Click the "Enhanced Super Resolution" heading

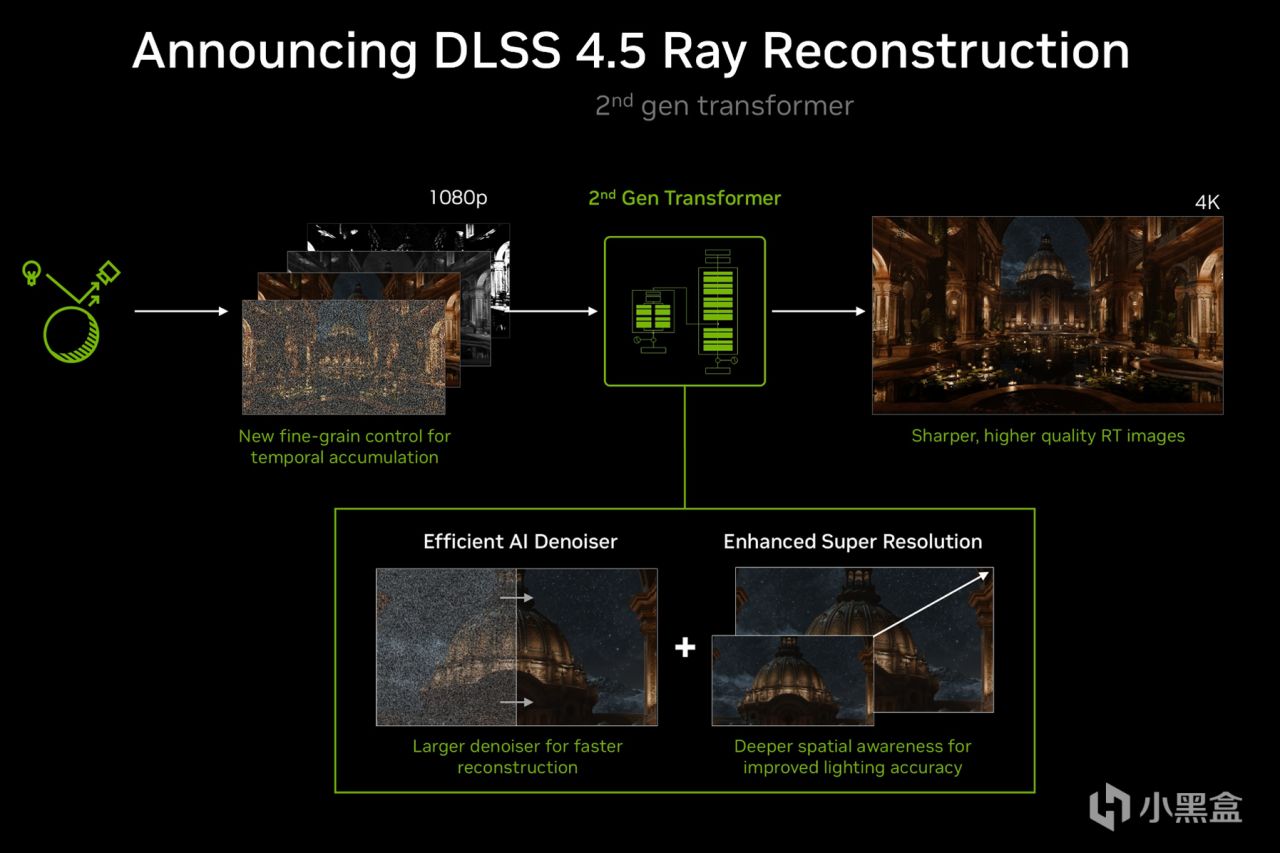click(853, 542)
